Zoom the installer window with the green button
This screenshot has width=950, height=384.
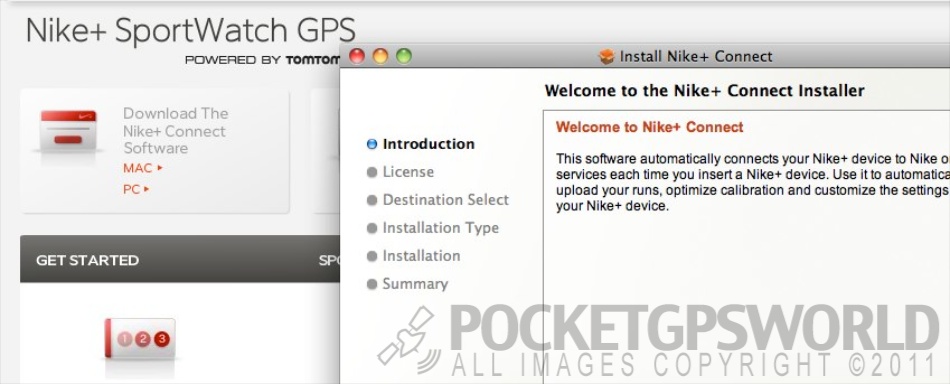click(x=404, y=56)
